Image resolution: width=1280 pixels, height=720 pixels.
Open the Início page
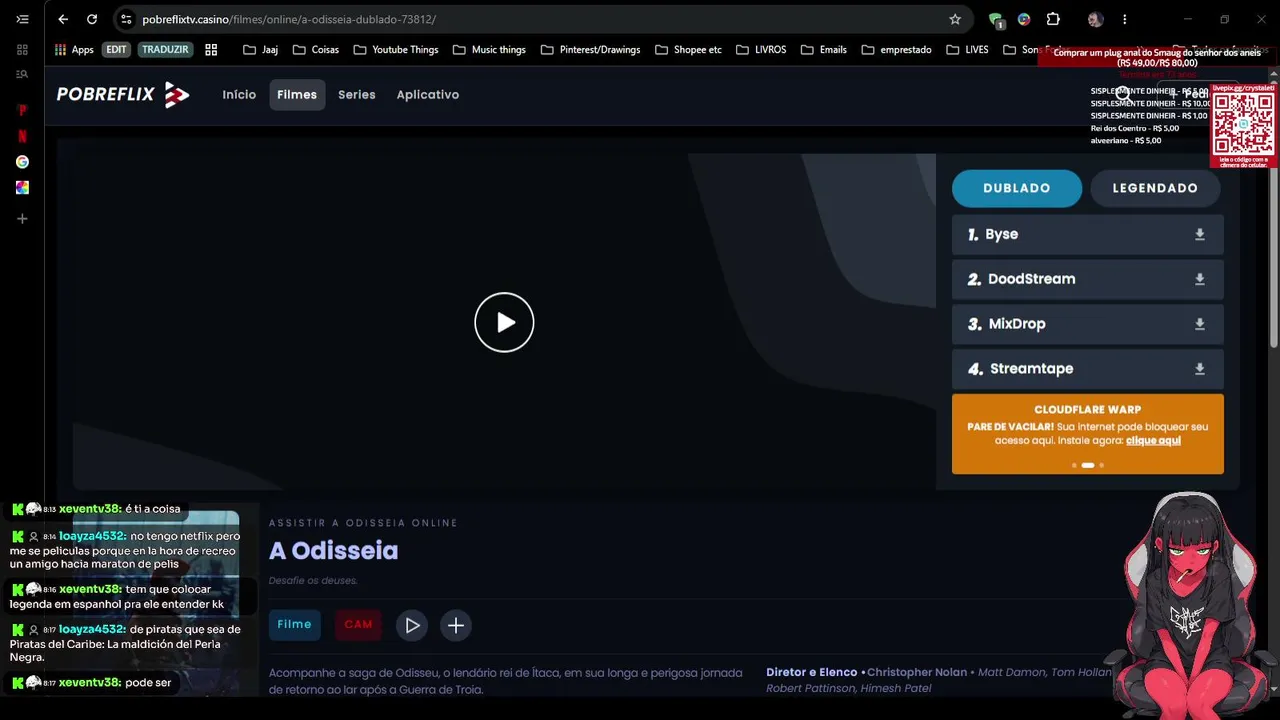point(239,95)
